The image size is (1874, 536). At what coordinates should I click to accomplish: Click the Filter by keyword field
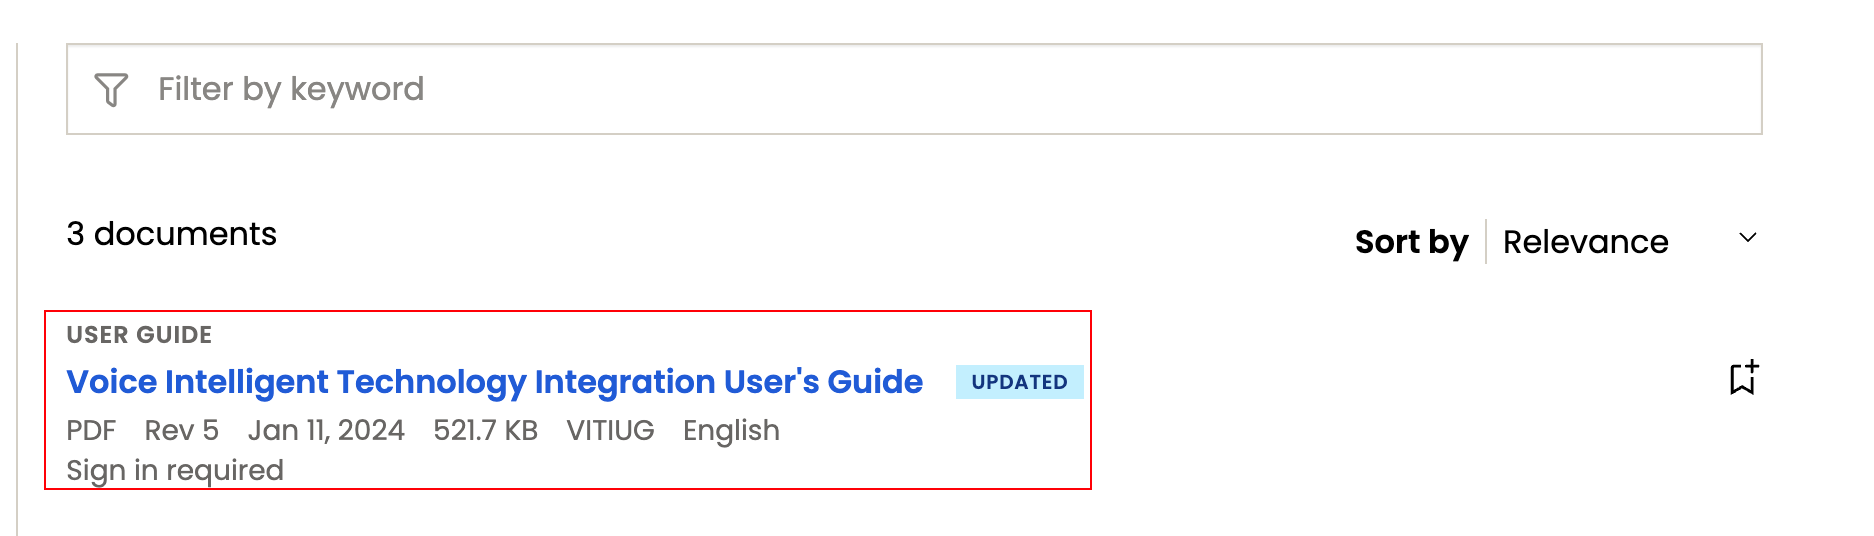700,89
